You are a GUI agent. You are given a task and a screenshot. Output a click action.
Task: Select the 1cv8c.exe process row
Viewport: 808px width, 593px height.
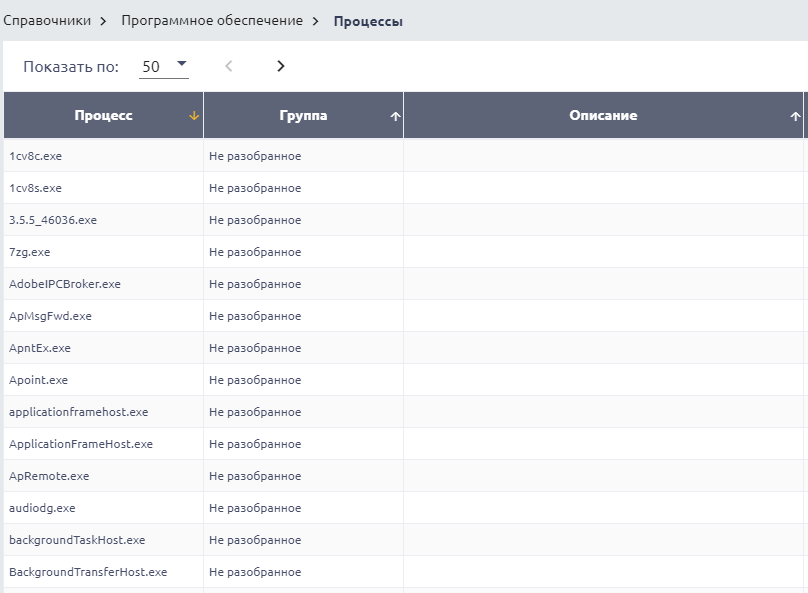click(x=36, y=156)
